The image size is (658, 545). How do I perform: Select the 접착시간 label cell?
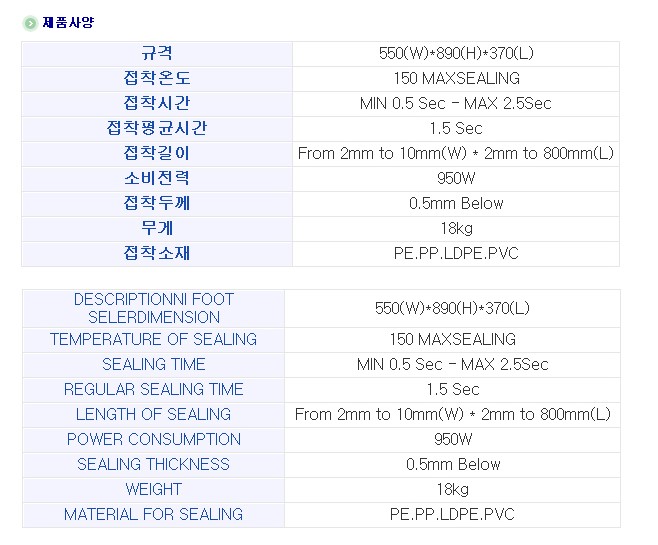(x=157, y=104)
